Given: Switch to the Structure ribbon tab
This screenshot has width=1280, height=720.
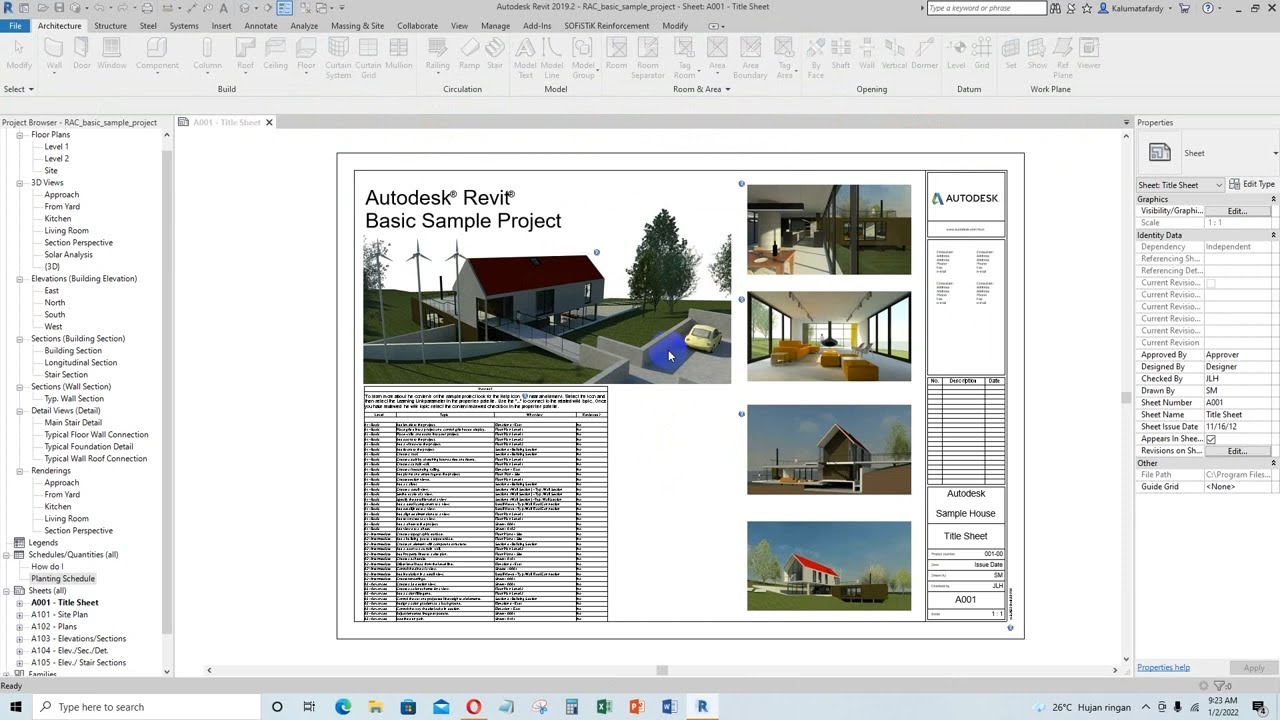Looking at the screenshot, I should [x=110, y=26].
